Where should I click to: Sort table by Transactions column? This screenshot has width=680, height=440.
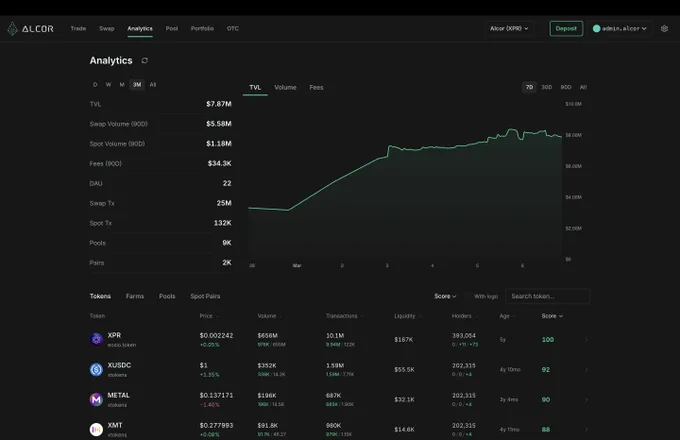tap(344, 316)
